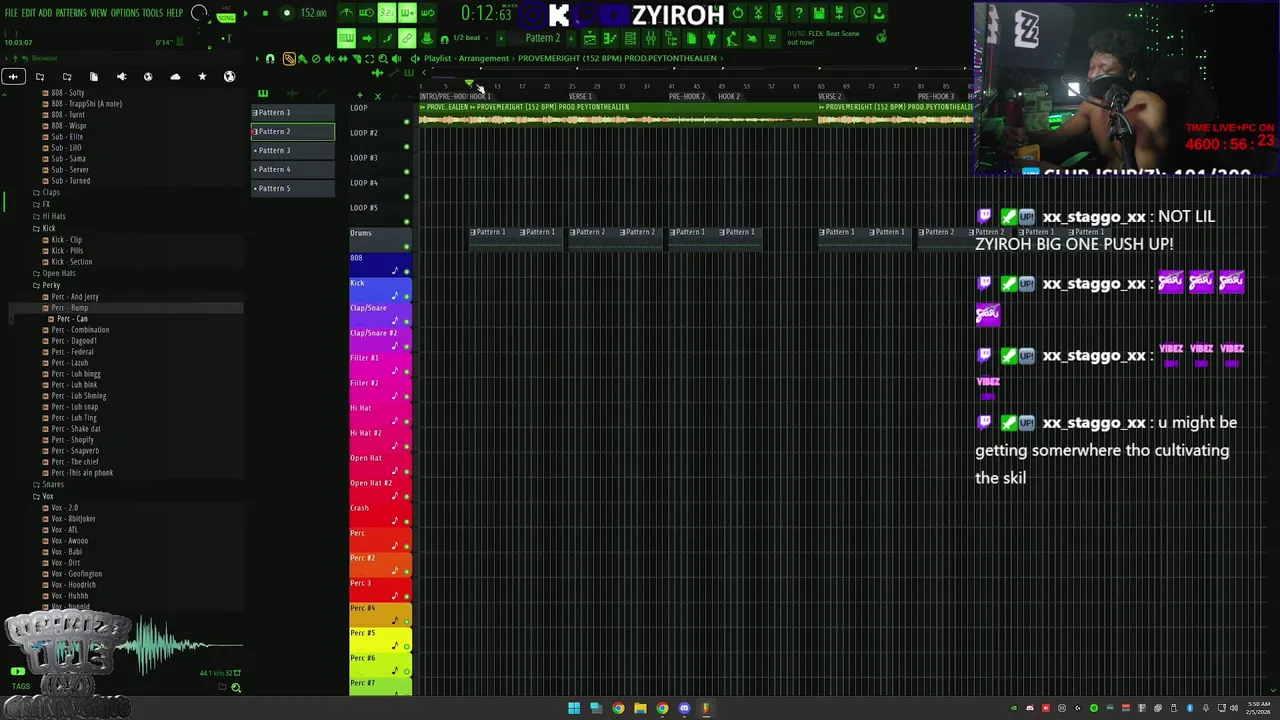Select Pattern 3 in the picker
Image resolution: width=1280 pixels, height=720 pixels.
(292, 150)
